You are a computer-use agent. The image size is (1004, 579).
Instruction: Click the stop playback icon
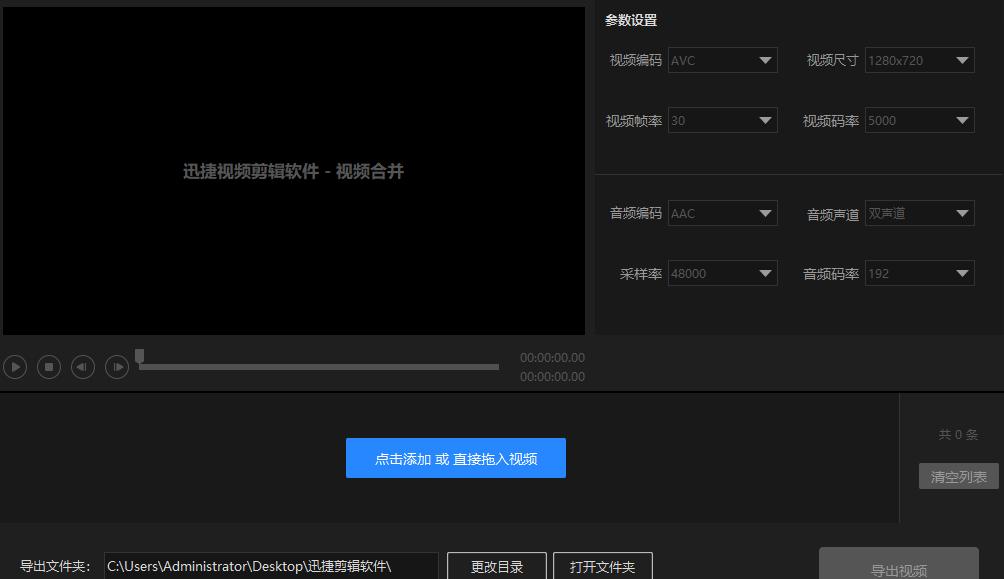click(x=48, y=367)
